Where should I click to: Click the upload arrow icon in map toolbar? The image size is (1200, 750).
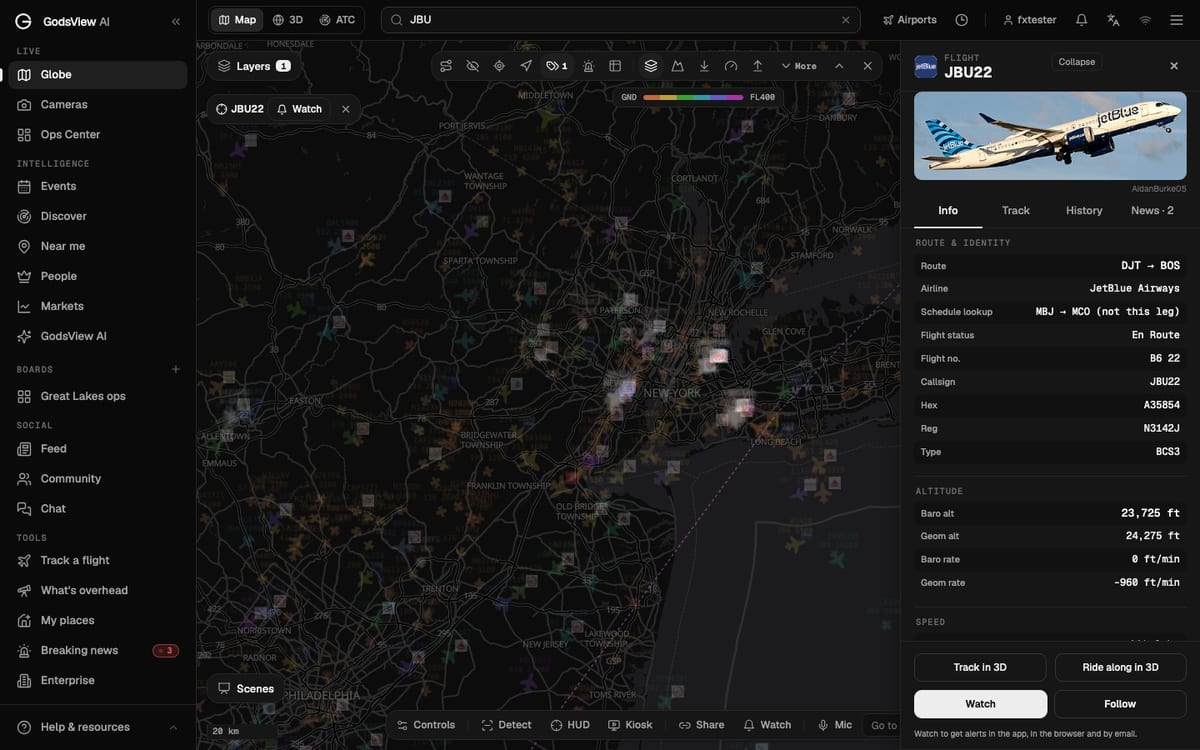(757, 66)
